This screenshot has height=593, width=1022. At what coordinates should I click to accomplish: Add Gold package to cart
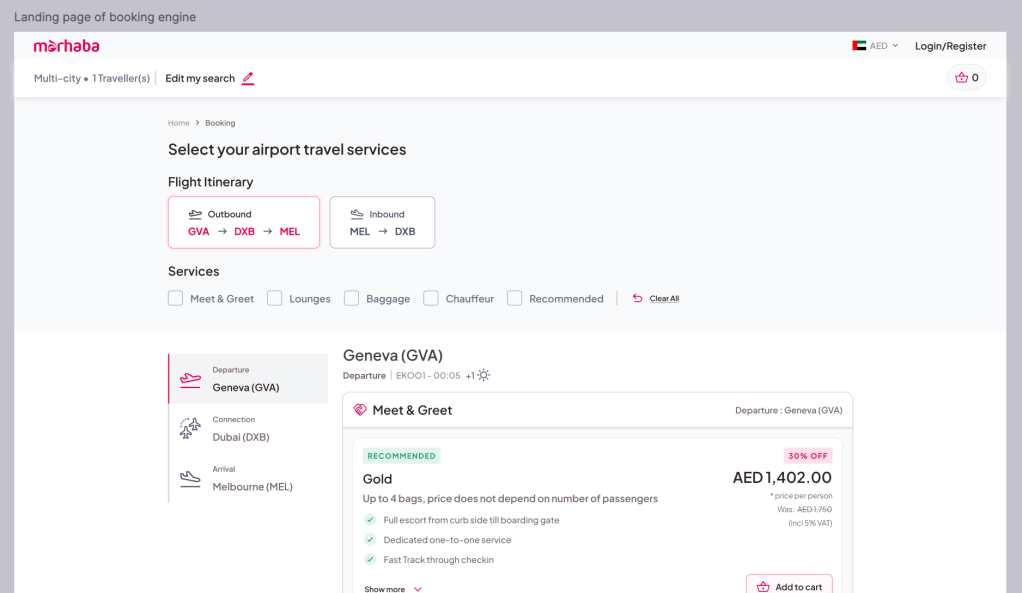(x=789, y=586)
